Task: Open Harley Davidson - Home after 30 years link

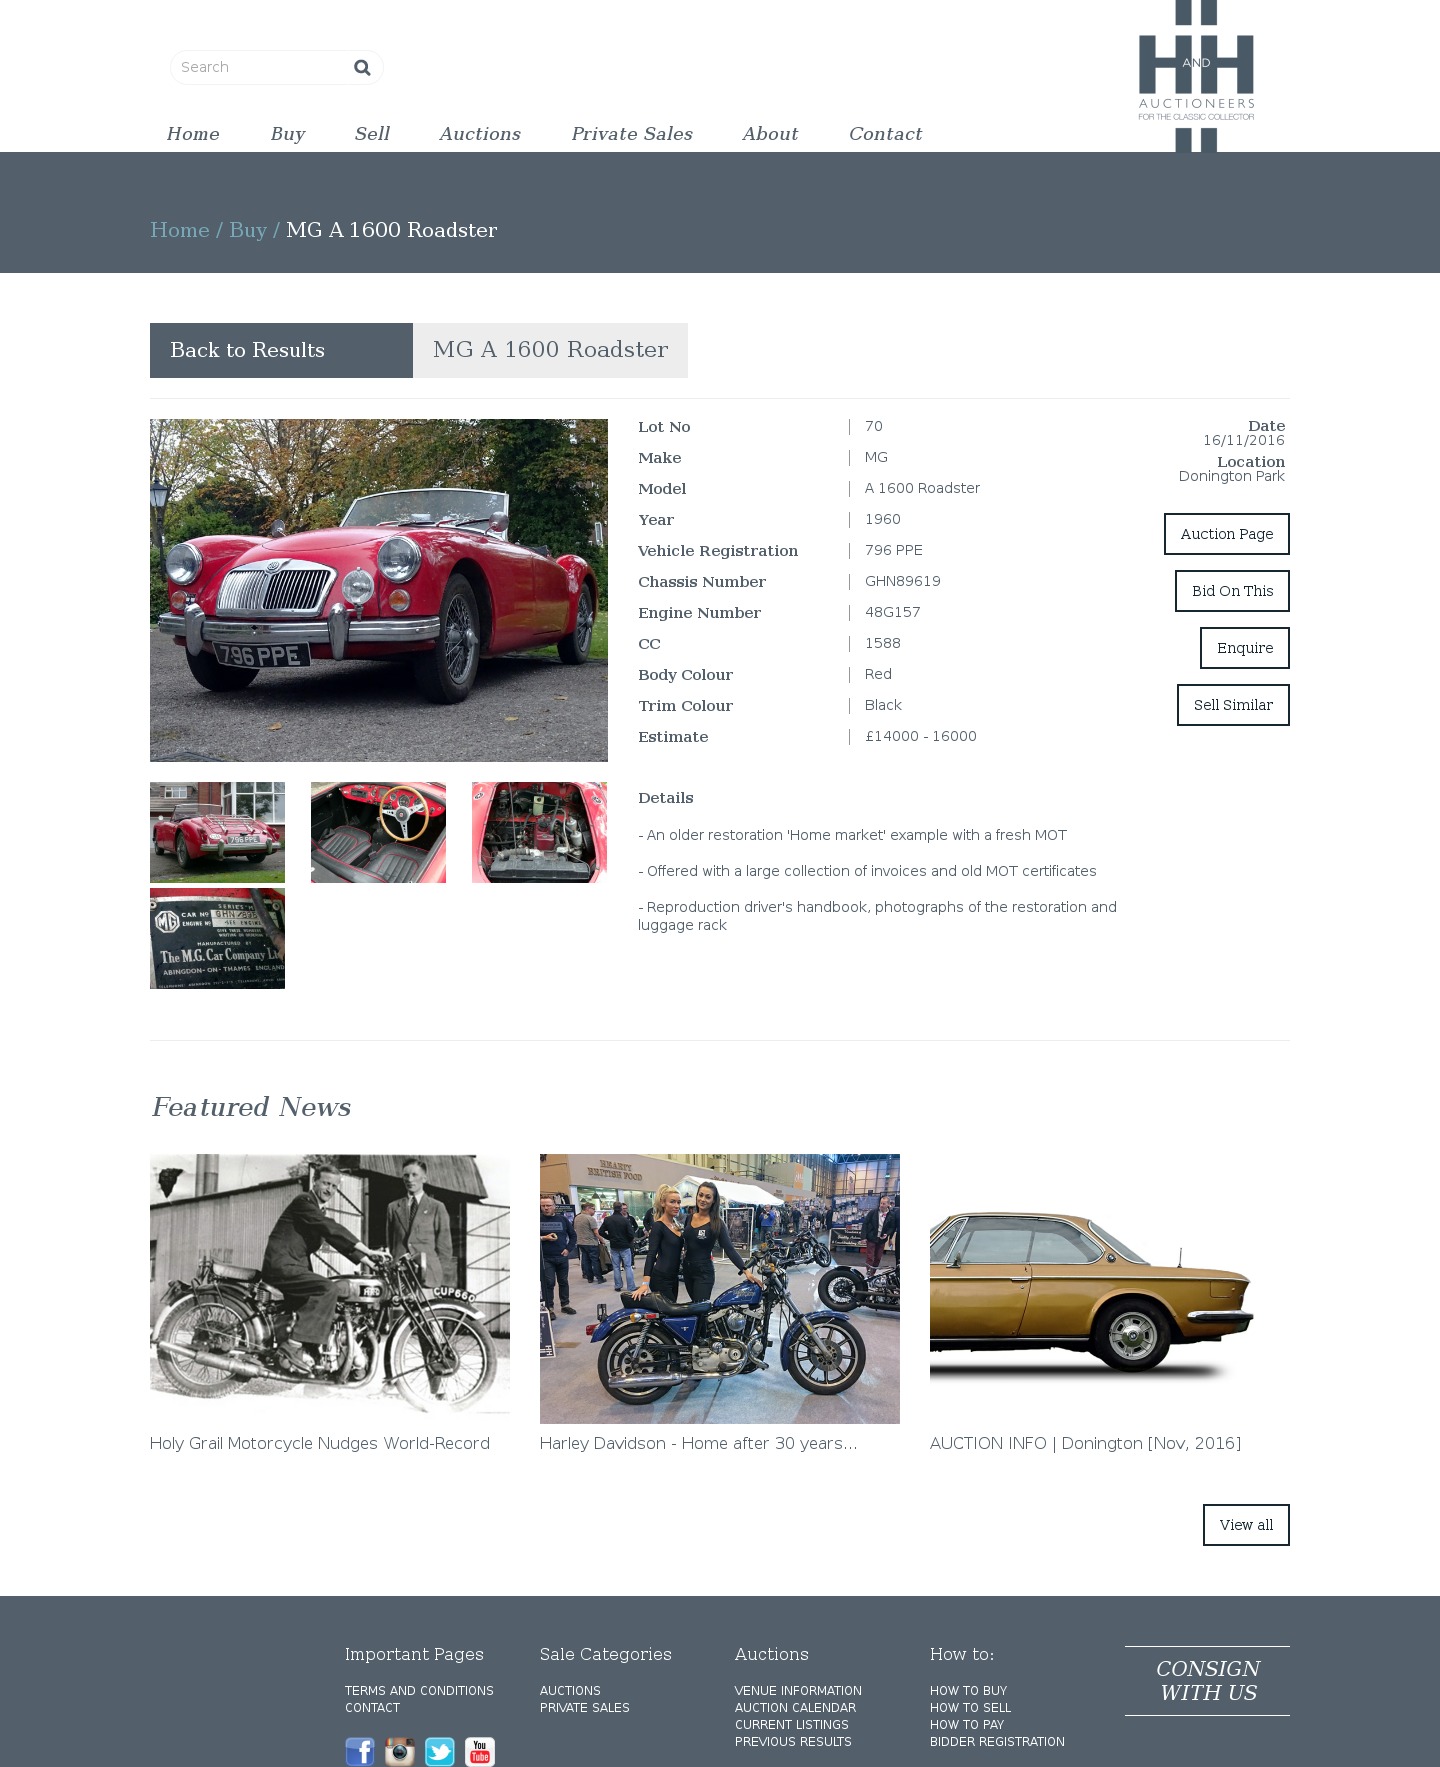Action: pos(698,1443)
